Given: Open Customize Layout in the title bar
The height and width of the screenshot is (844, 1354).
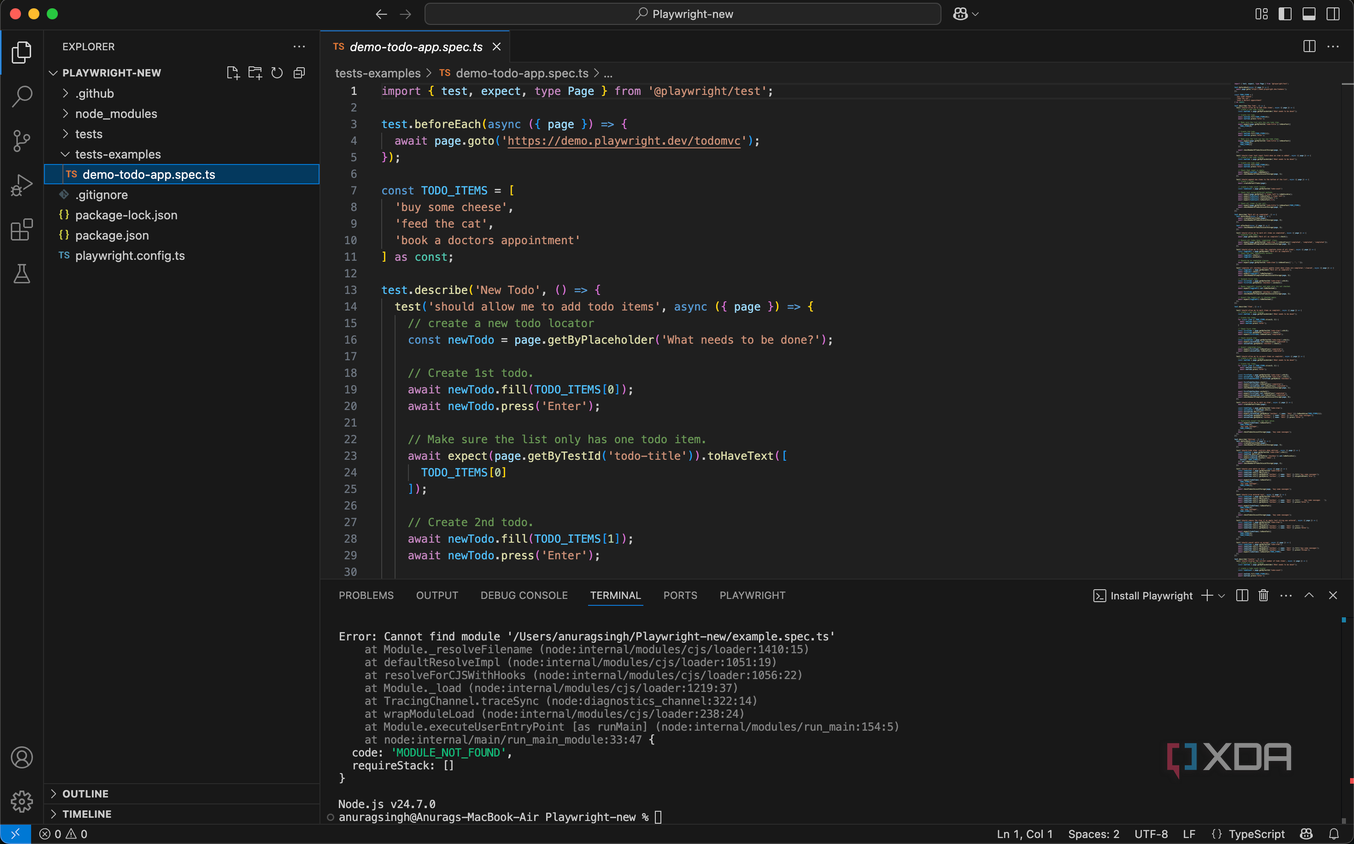Looking at the screenshot, I should click(1262, 14).
